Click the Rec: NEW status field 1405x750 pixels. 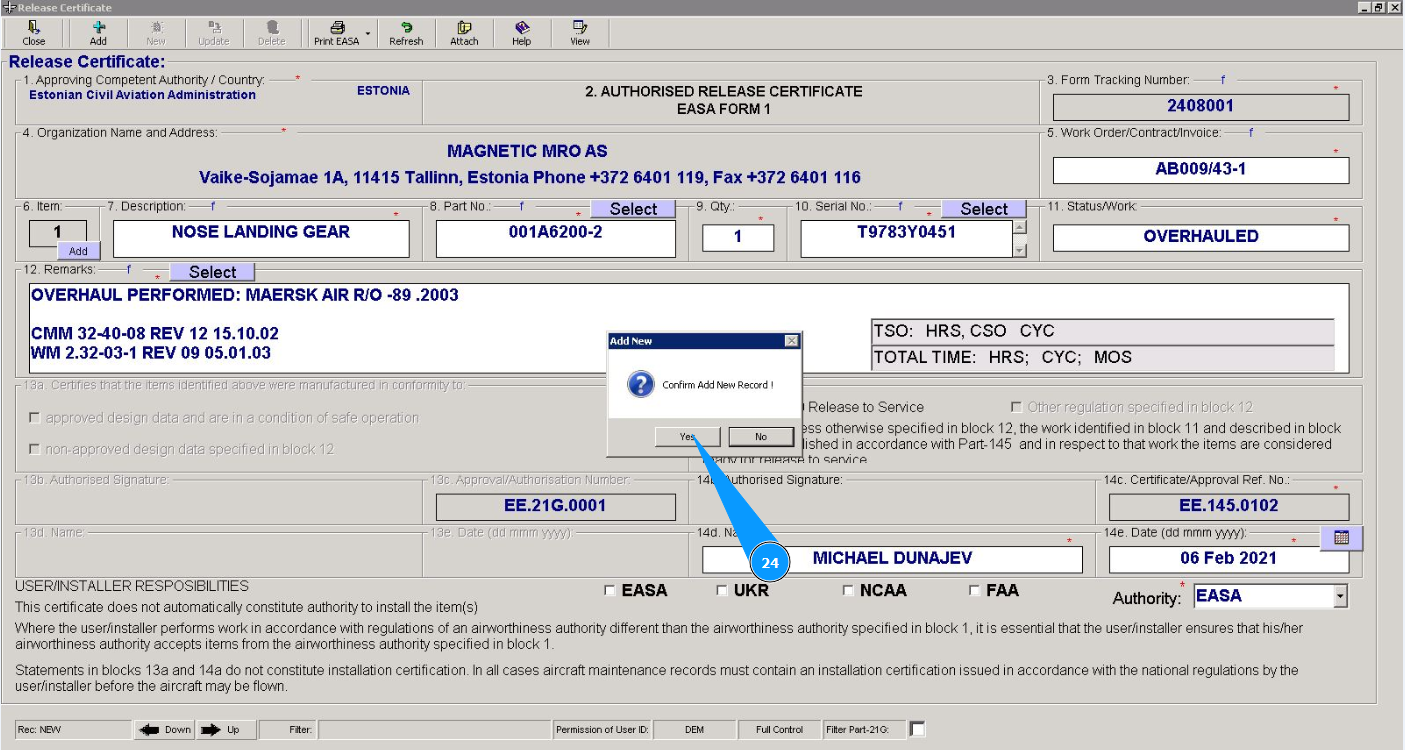click(73, 730)
